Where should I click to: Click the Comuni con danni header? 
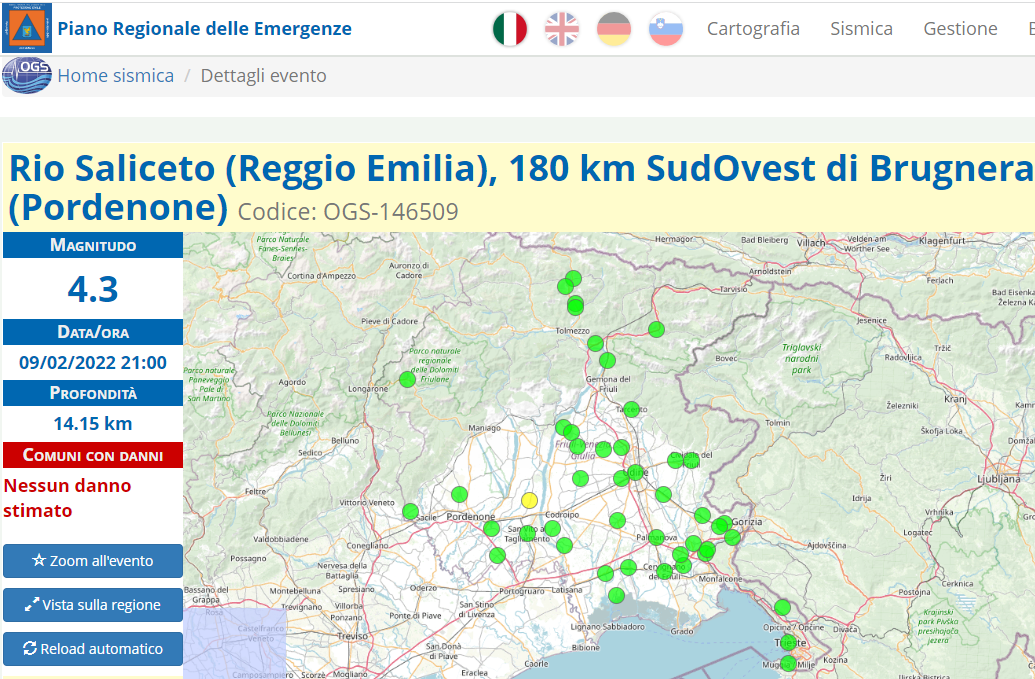click(x=93, y=455)
